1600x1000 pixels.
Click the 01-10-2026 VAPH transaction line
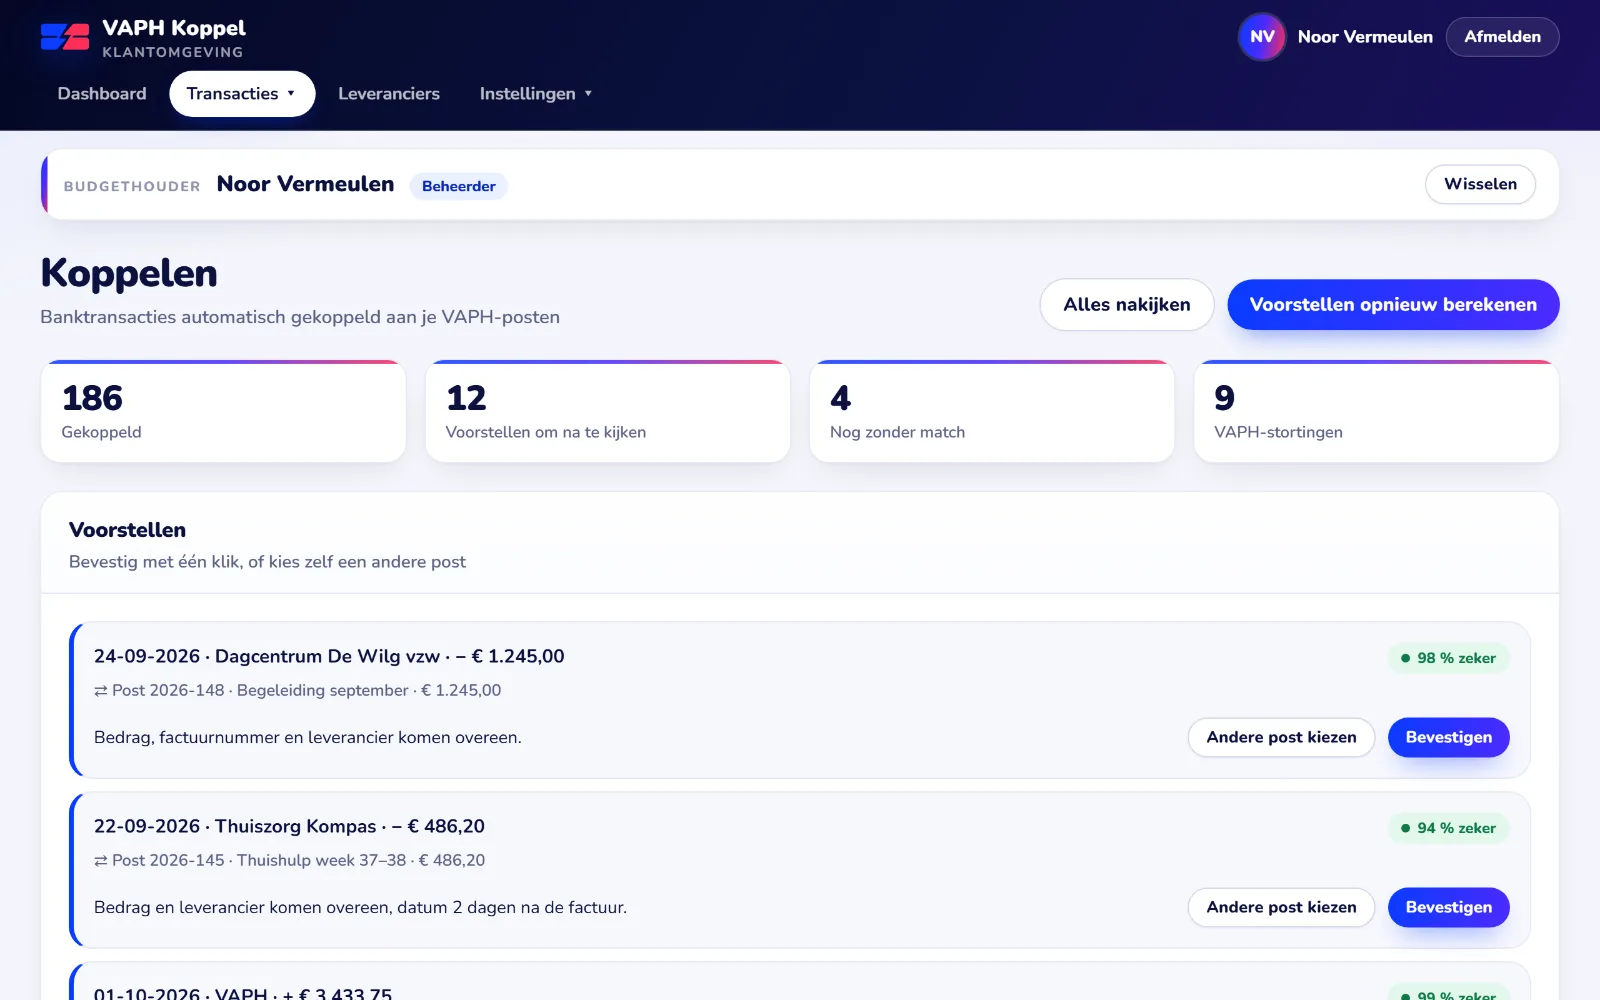(x=243, y=993)
